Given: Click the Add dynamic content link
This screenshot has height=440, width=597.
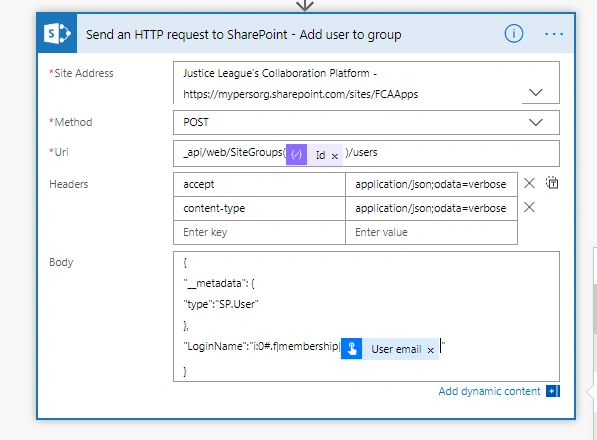Looking at the screenshot, I should (x=489, y=391).
